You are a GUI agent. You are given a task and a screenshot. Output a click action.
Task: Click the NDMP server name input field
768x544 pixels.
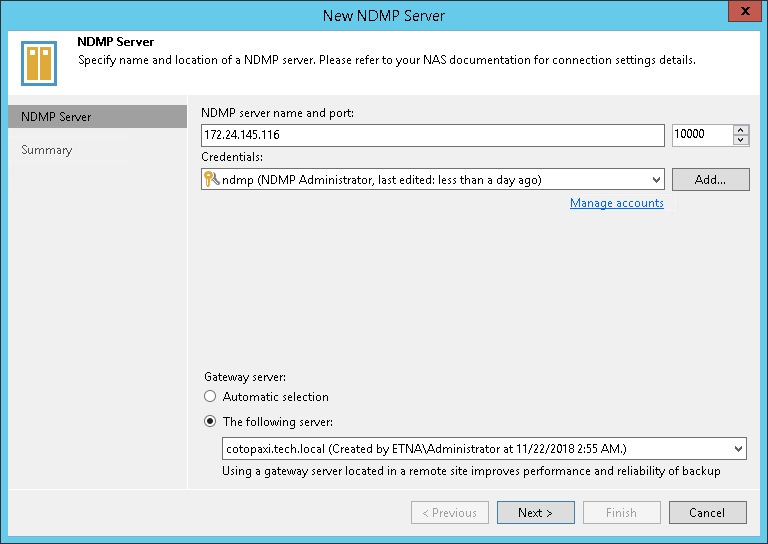tap(432, 135)
